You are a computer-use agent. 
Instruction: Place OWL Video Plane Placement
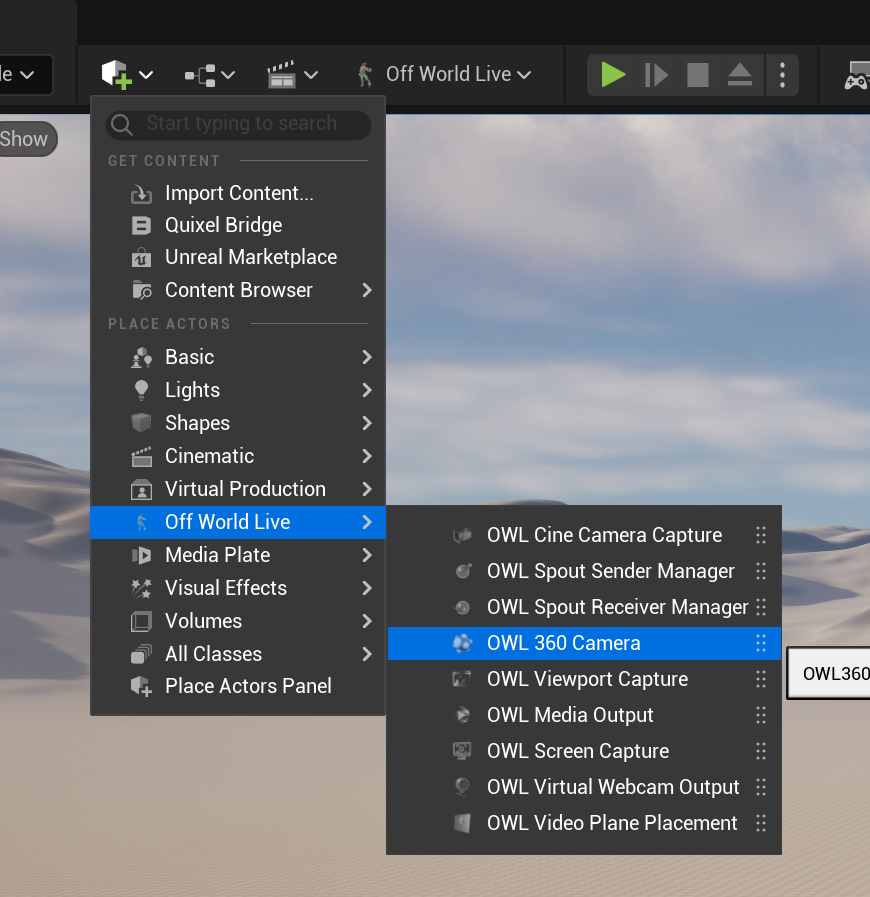click(584, 824)
